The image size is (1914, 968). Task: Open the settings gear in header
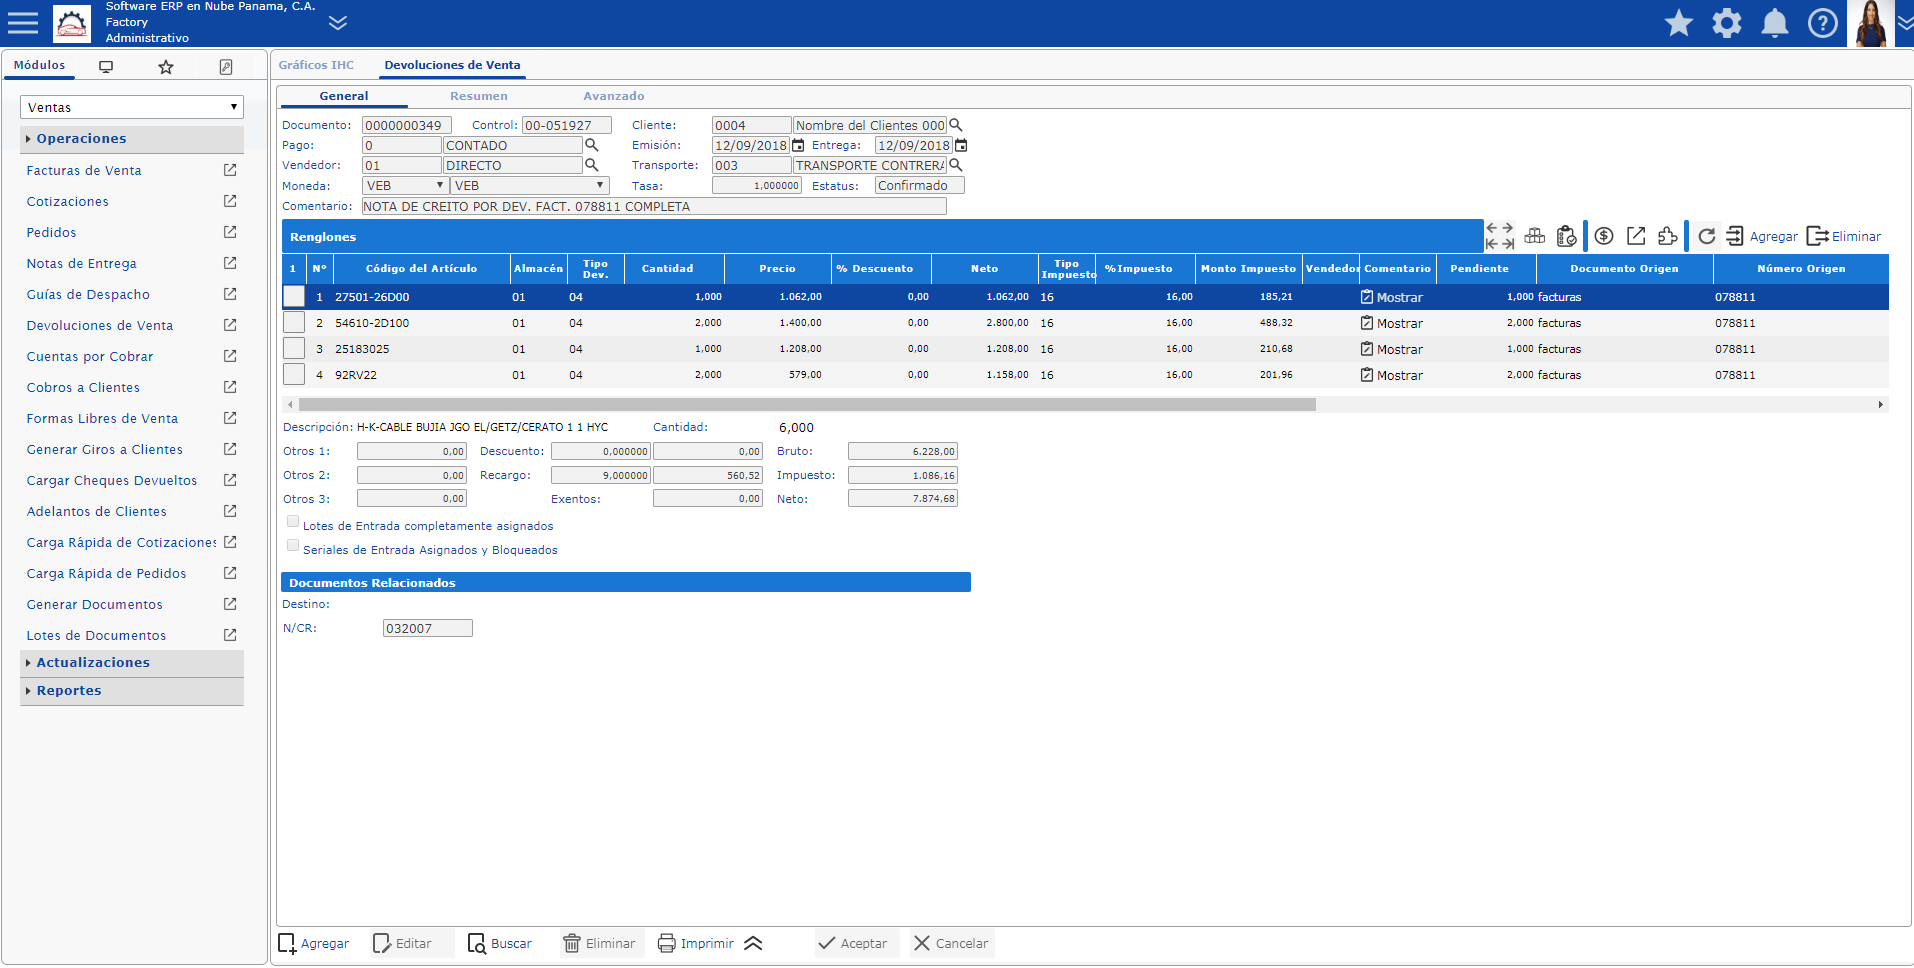click(1726, 23)
